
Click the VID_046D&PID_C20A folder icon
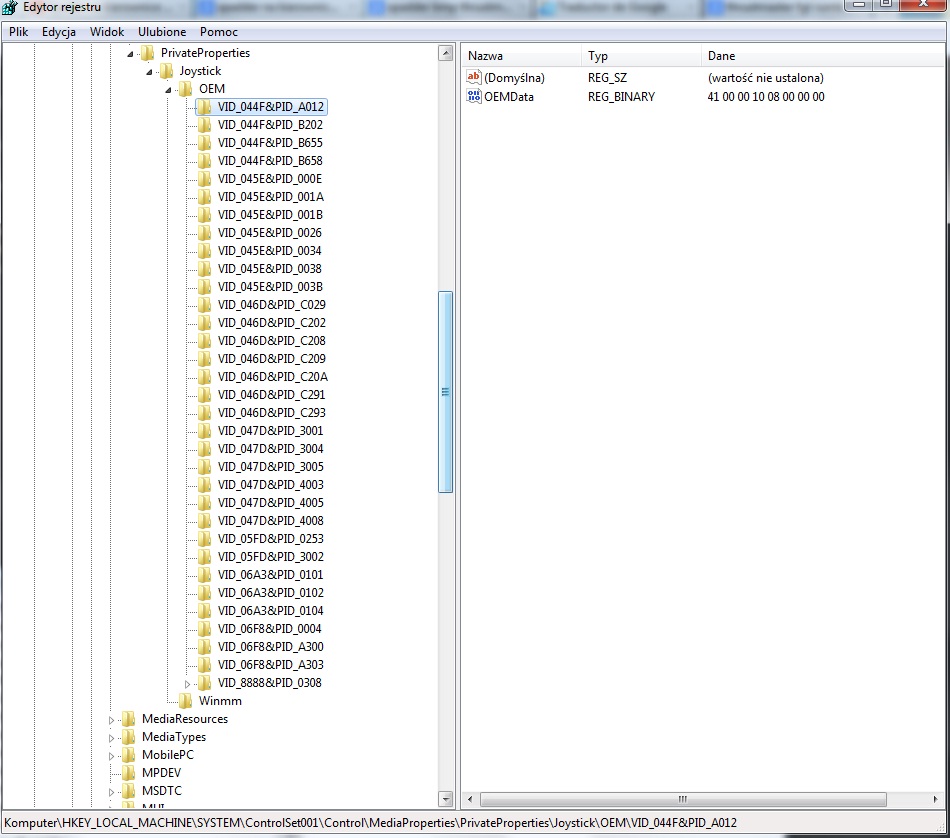click(x=205, y=377)
